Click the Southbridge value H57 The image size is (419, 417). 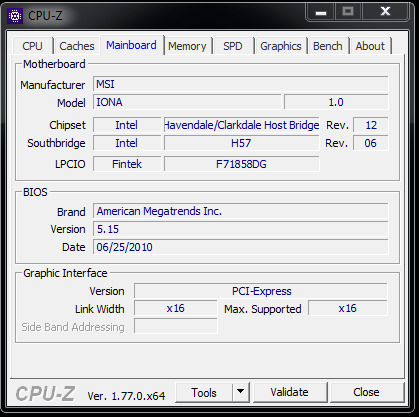[242, 143]
